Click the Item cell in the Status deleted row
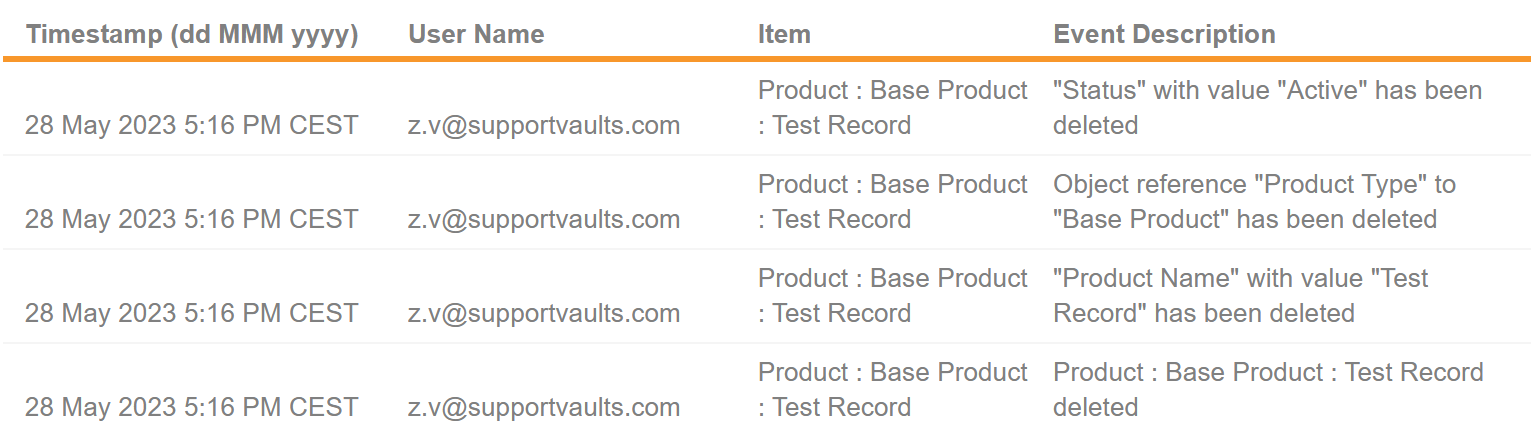The image size is (1531, 427). [x=892, y=108]
